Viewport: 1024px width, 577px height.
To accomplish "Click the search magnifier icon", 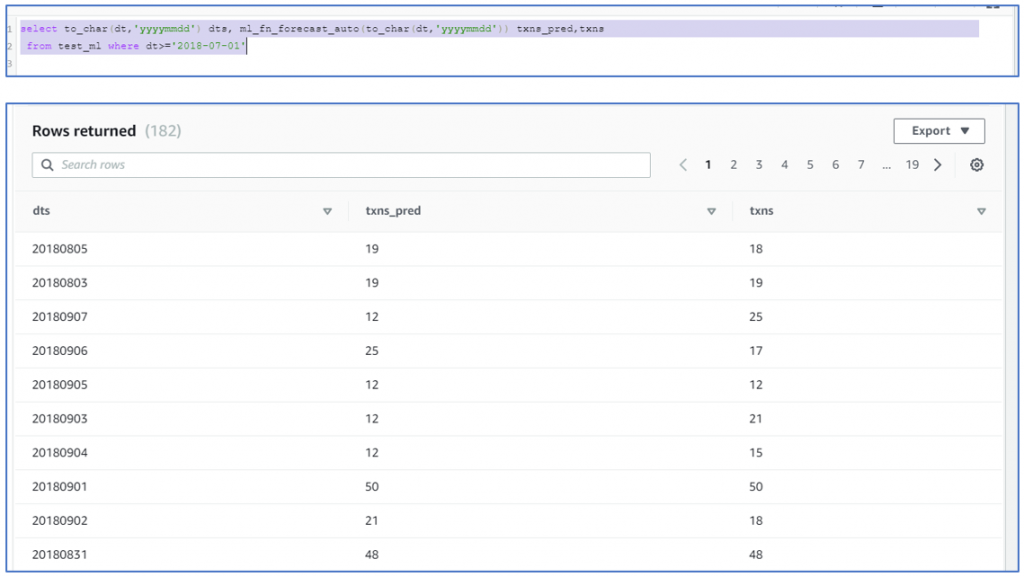I will point(47,165).
